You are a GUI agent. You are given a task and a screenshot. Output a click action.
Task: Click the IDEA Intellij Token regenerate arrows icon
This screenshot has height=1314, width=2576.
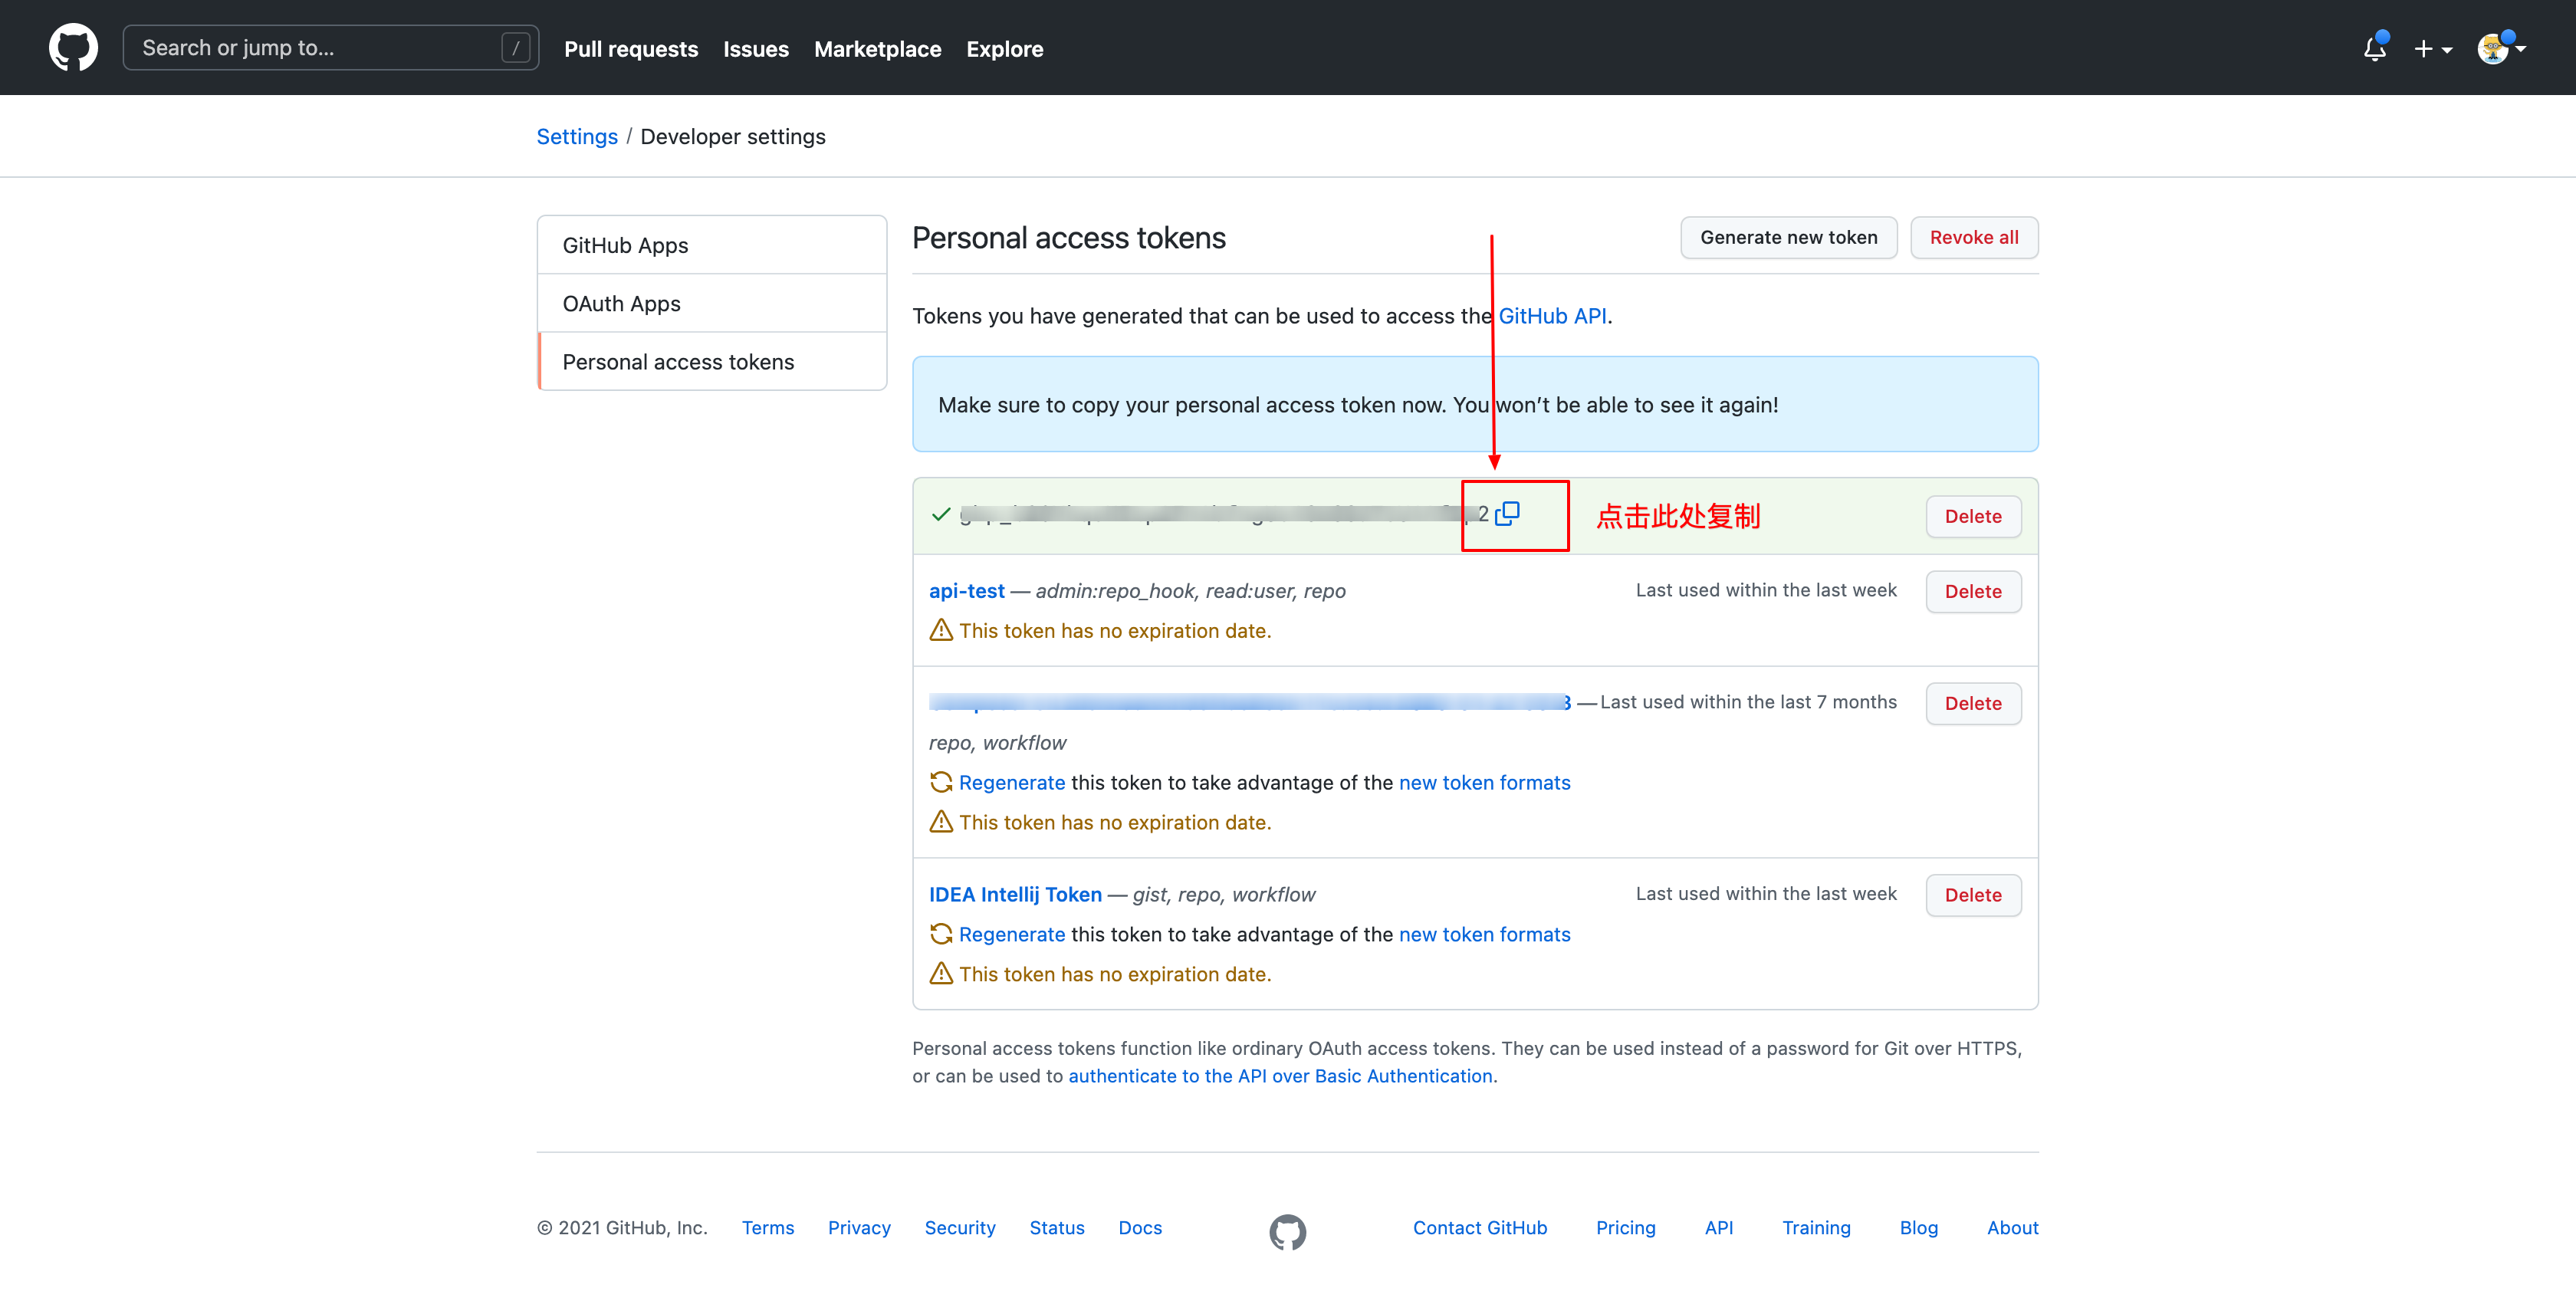(940, 934)
